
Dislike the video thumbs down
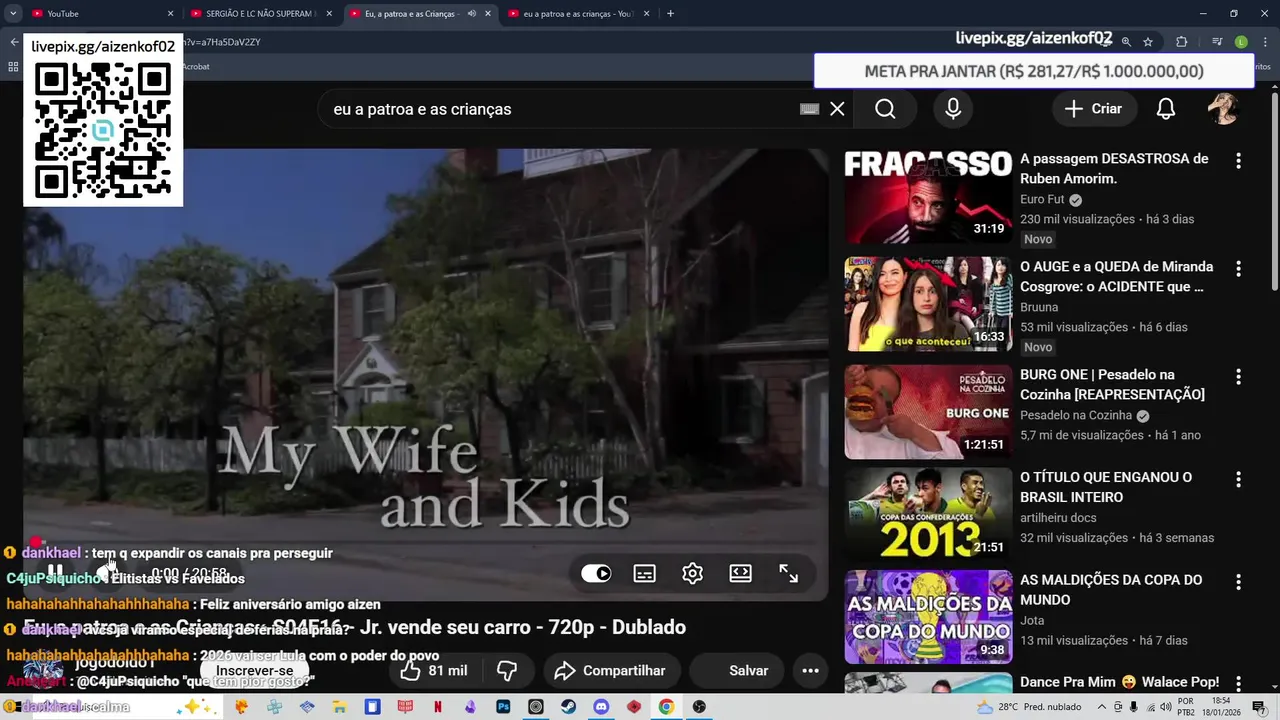point(507,670)
